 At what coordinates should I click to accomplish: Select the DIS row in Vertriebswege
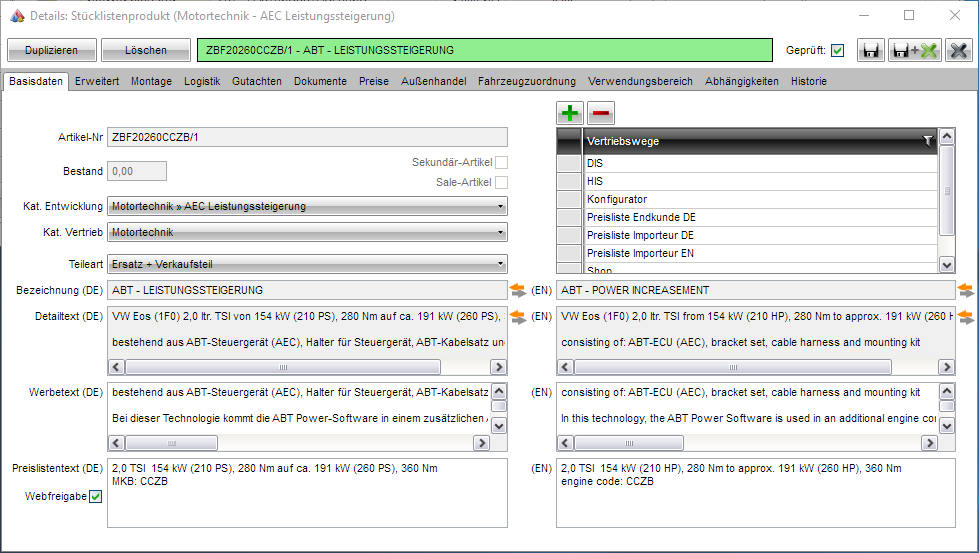point(760,164)
